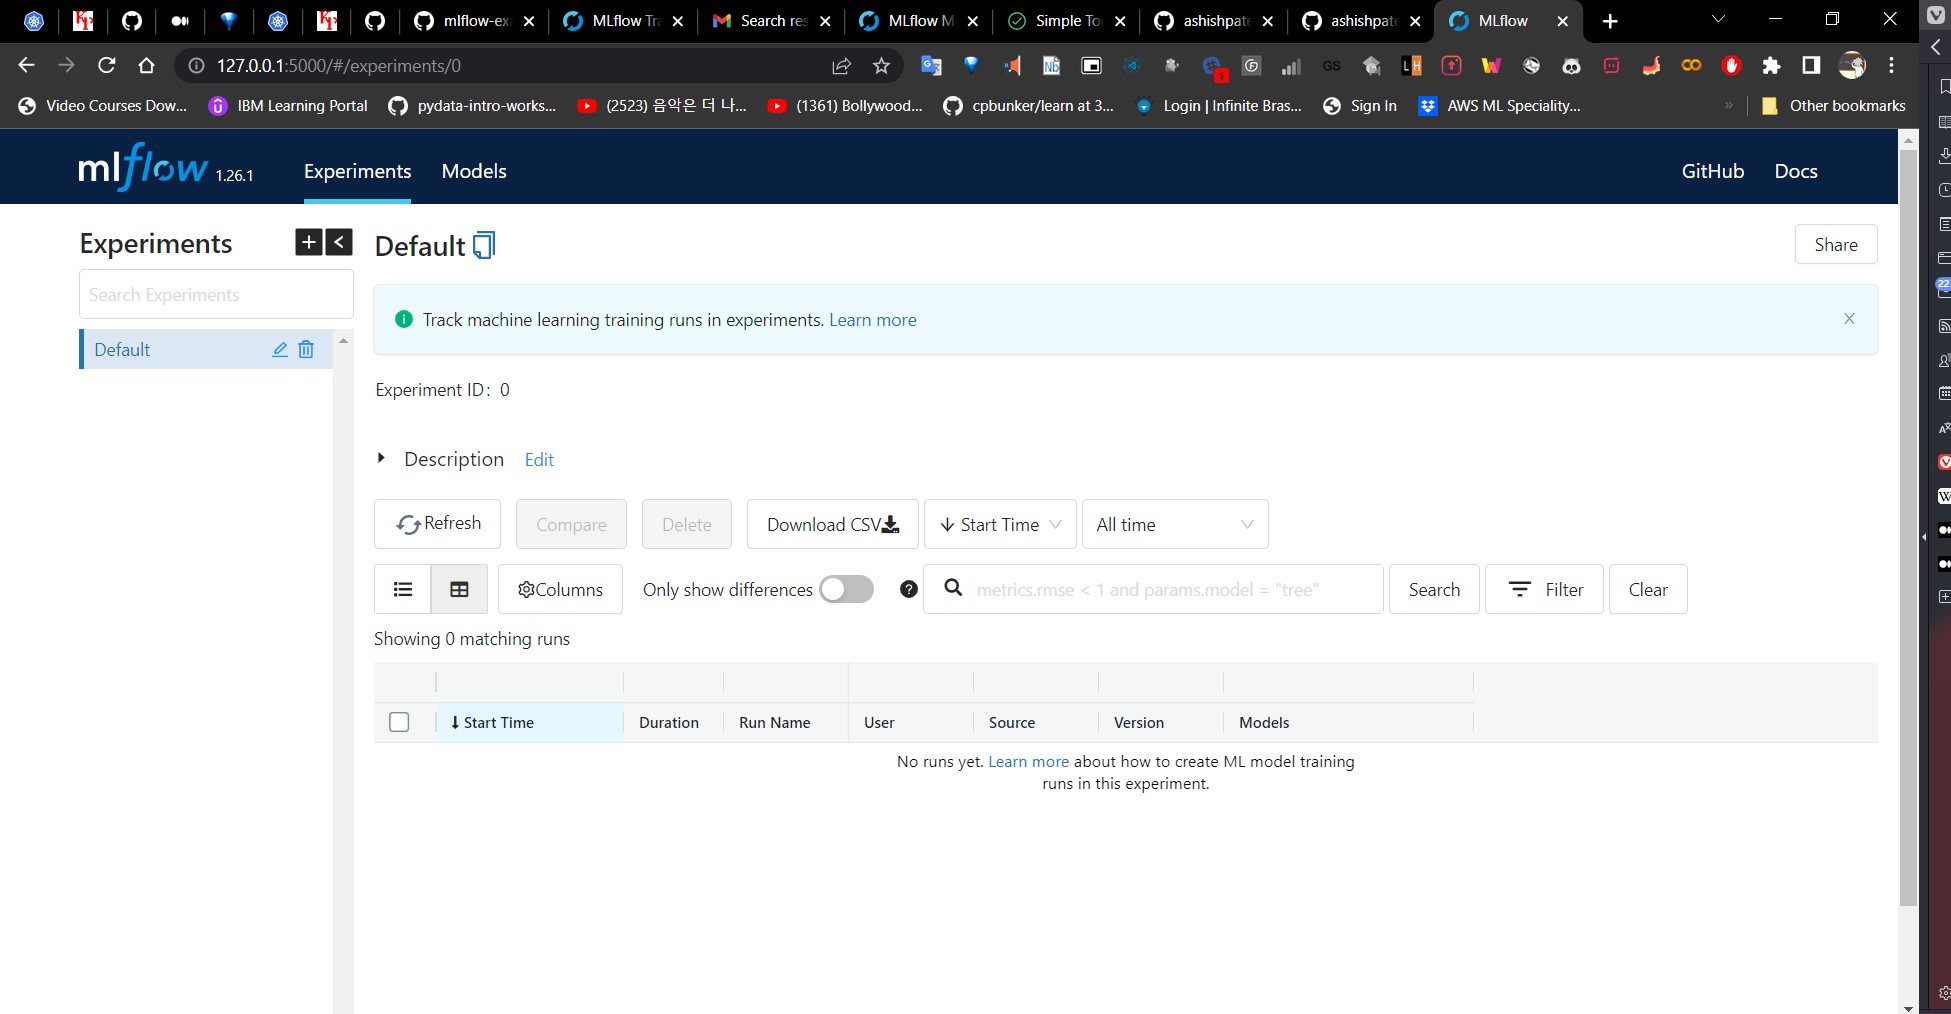Click the page vertical scrollbar

click(1908, 528)
